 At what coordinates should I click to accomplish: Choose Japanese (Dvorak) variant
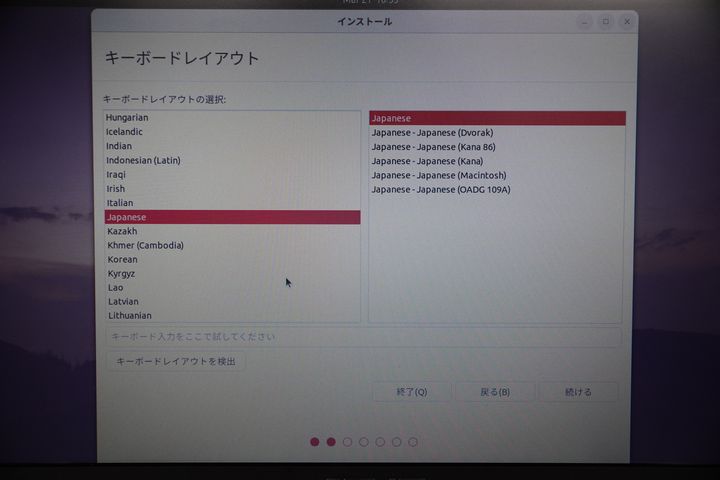497,133
